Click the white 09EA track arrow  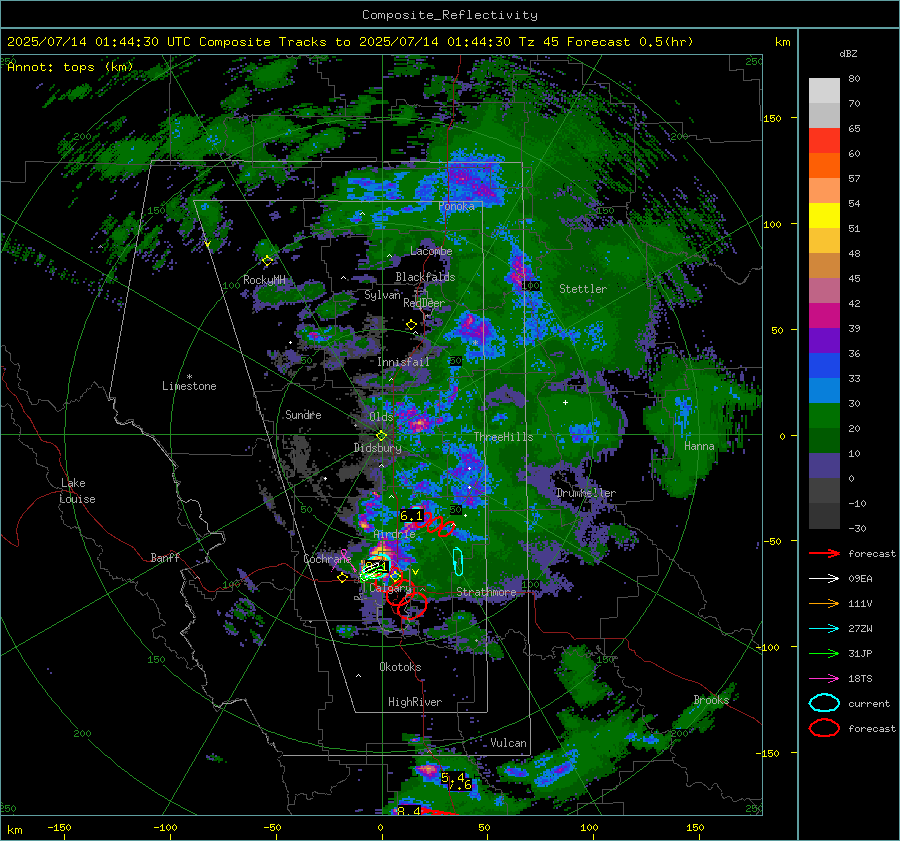[824, 579]
